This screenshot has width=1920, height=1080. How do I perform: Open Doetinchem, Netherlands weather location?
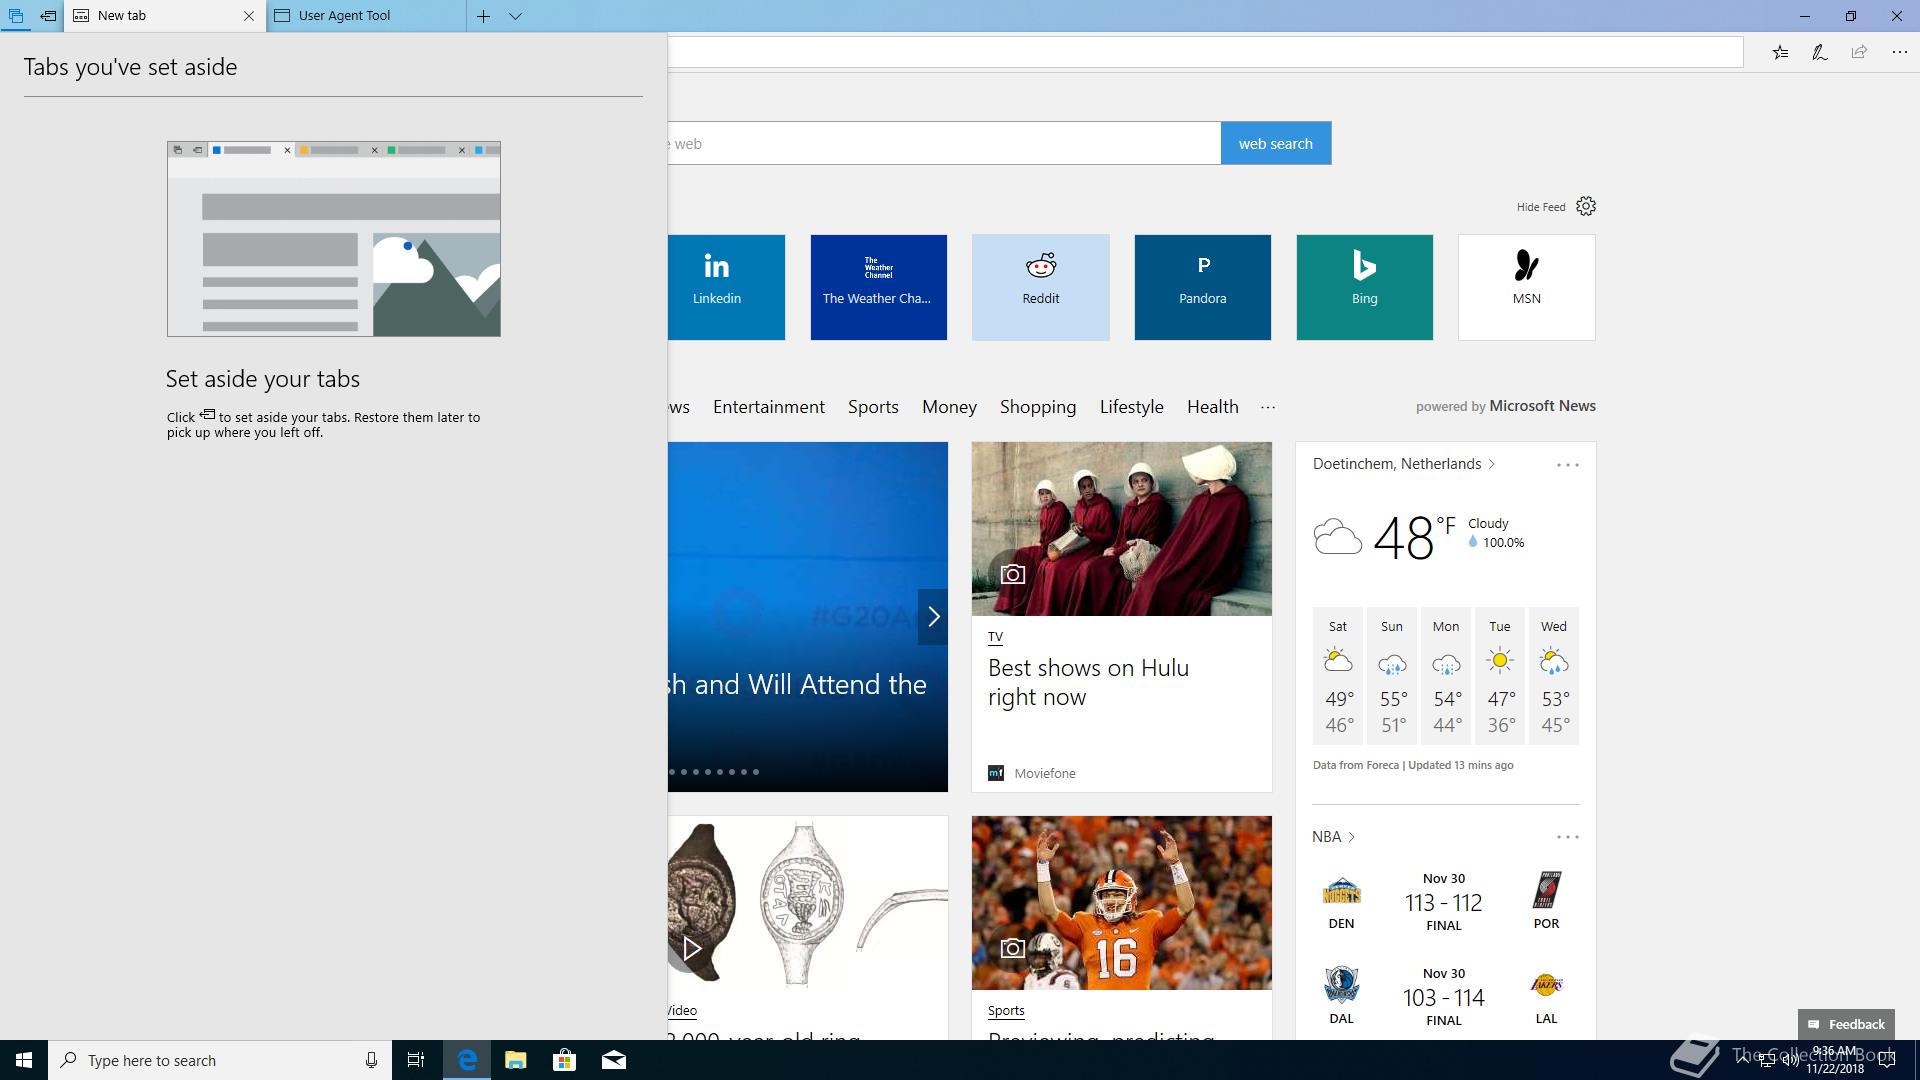pyautogui.click(x=1404, y=464)
